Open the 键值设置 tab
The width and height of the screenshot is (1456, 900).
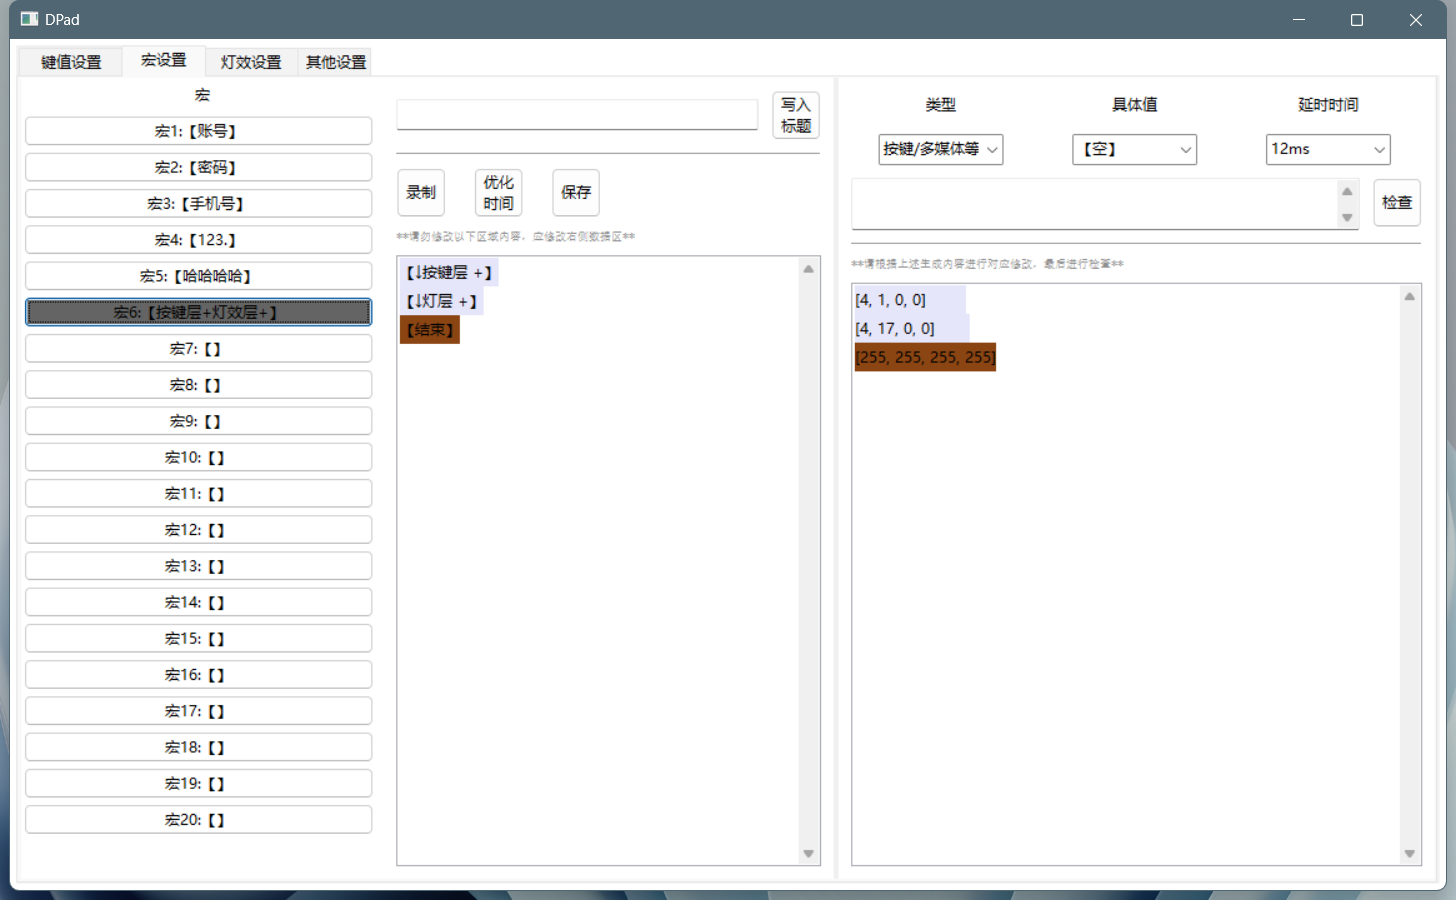(x=71, y=62)
